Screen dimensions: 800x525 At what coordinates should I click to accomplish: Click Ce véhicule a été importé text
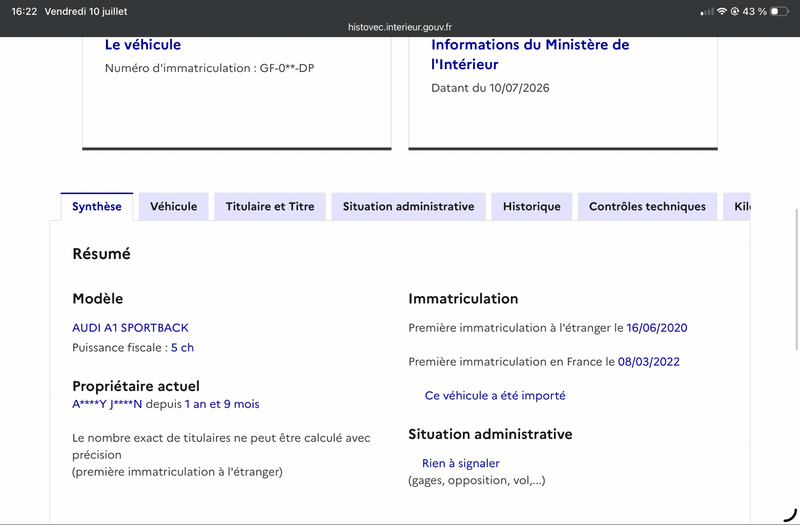(x=495, y=395)
